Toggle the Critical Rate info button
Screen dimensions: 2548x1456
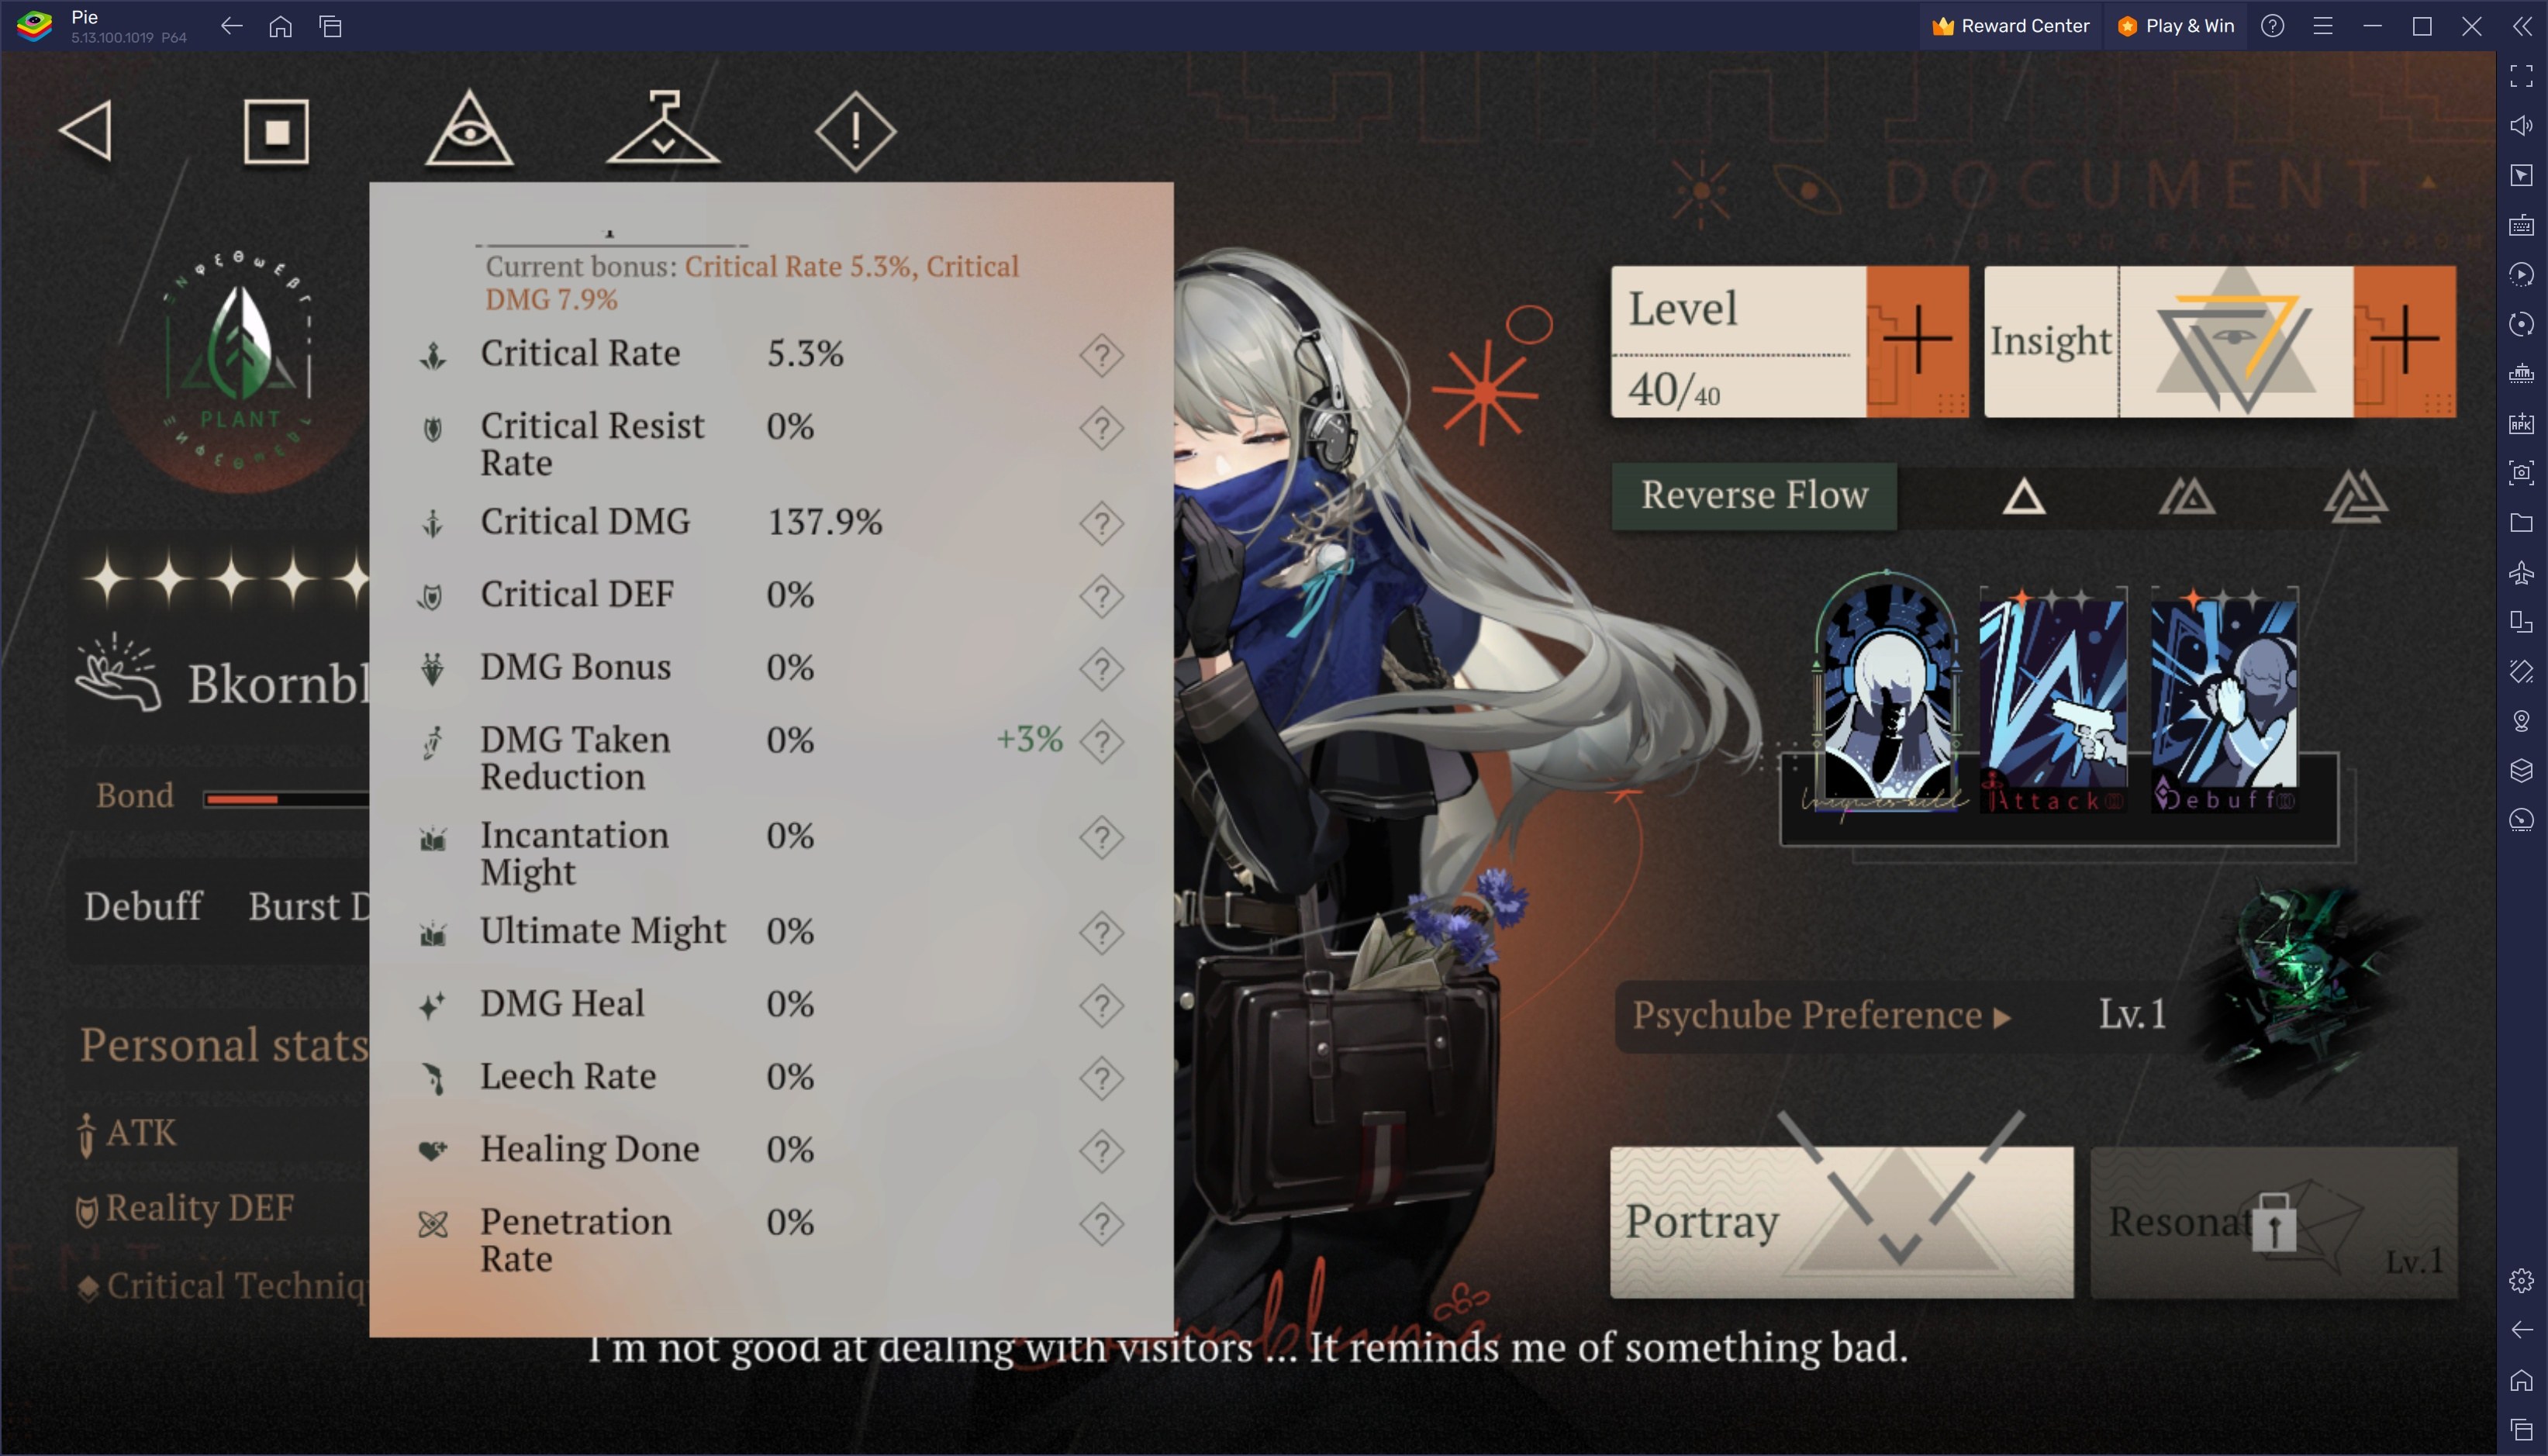pos(1101,354)
